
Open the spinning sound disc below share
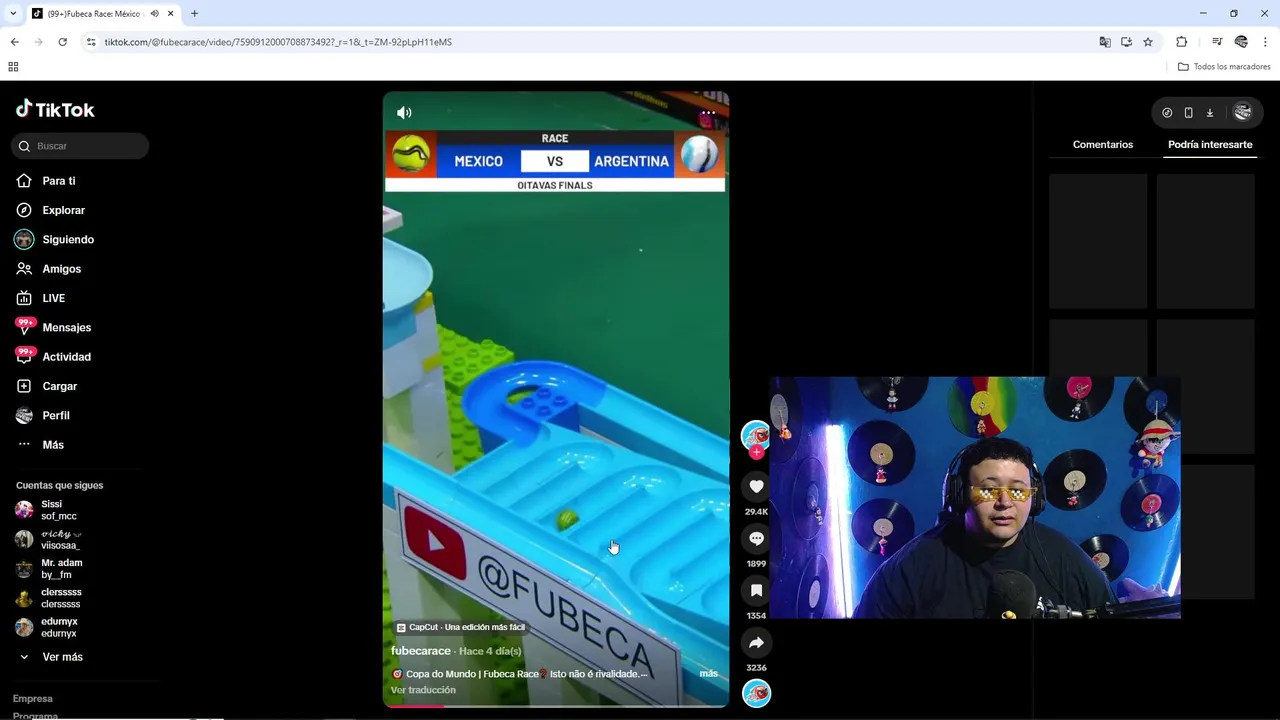[756, 693]
